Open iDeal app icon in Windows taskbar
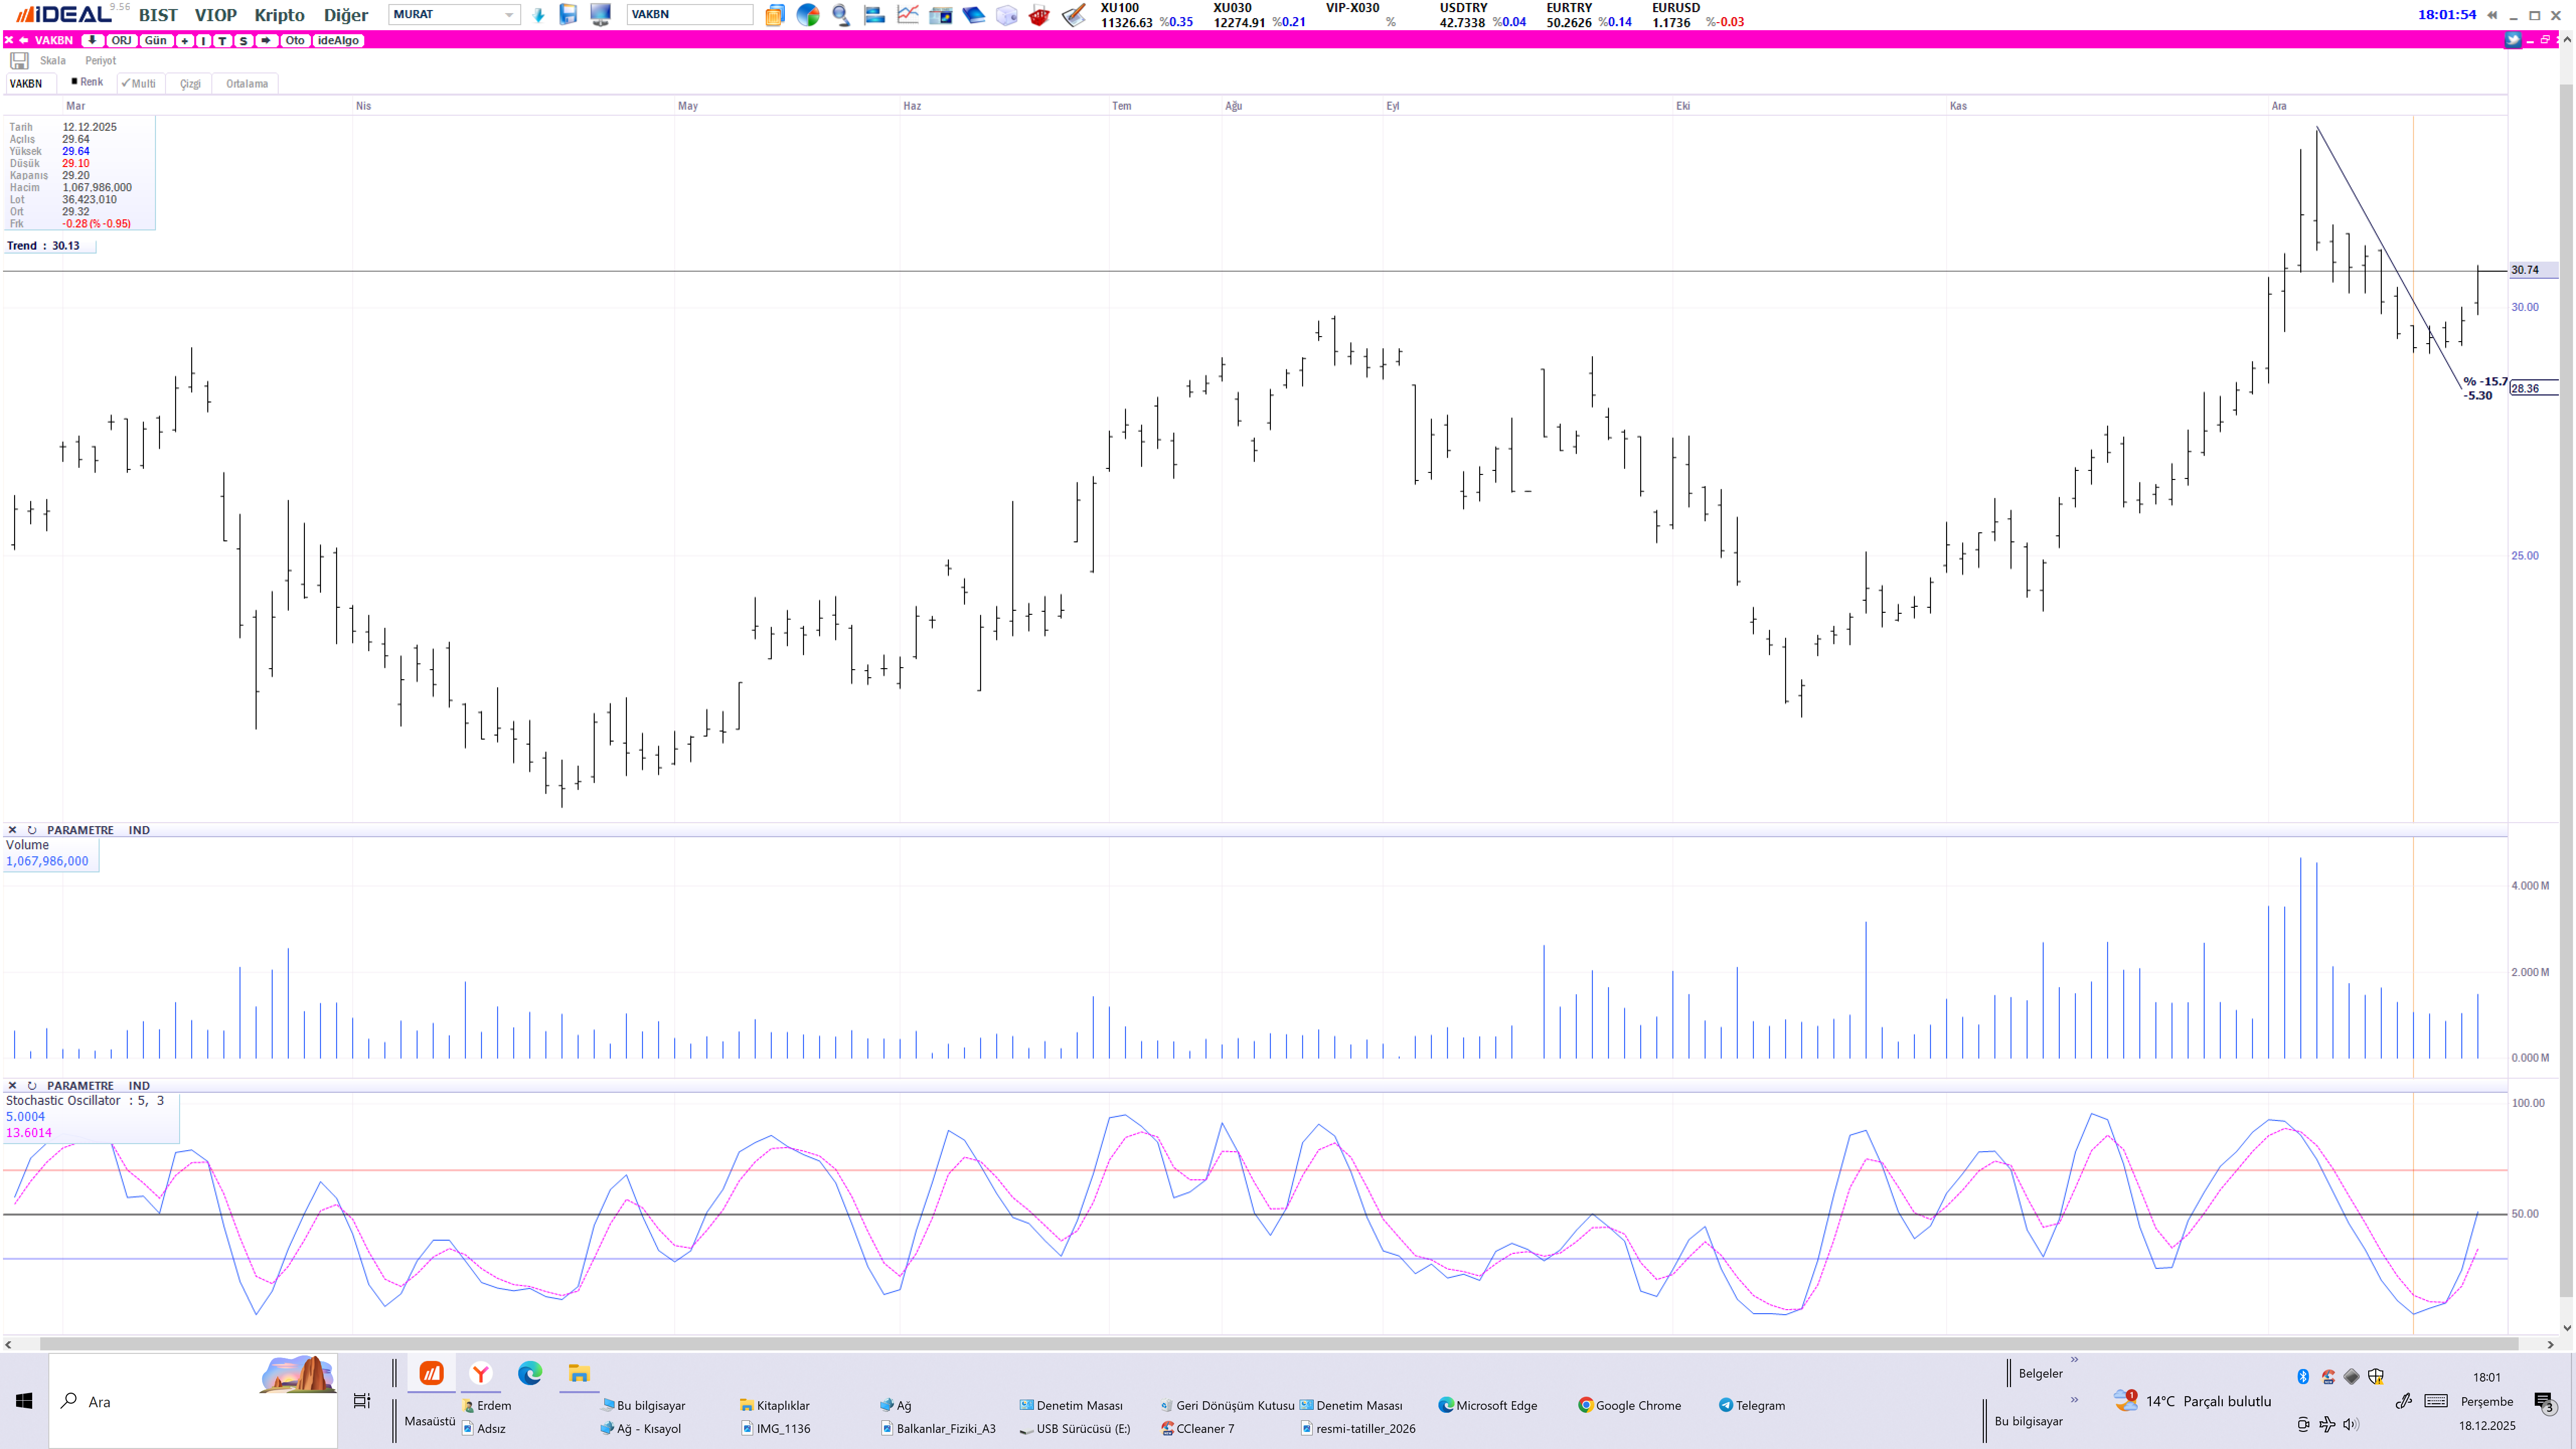Viewport: 2576px width, 1449px height. 431,1373
